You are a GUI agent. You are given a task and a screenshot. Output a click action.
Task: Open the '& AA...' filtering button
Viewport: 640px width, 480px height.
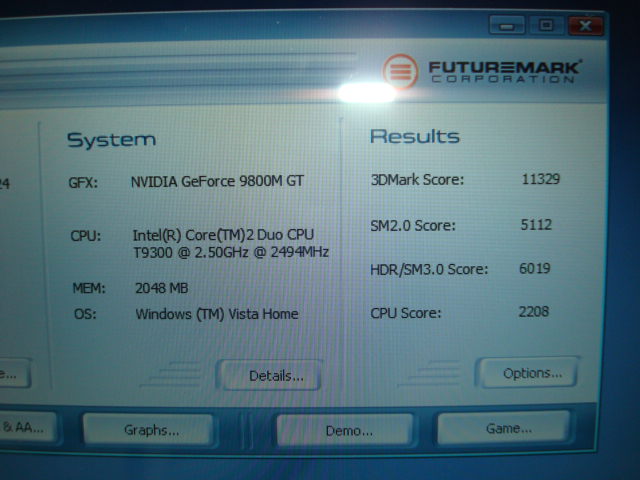click(27, 427)
